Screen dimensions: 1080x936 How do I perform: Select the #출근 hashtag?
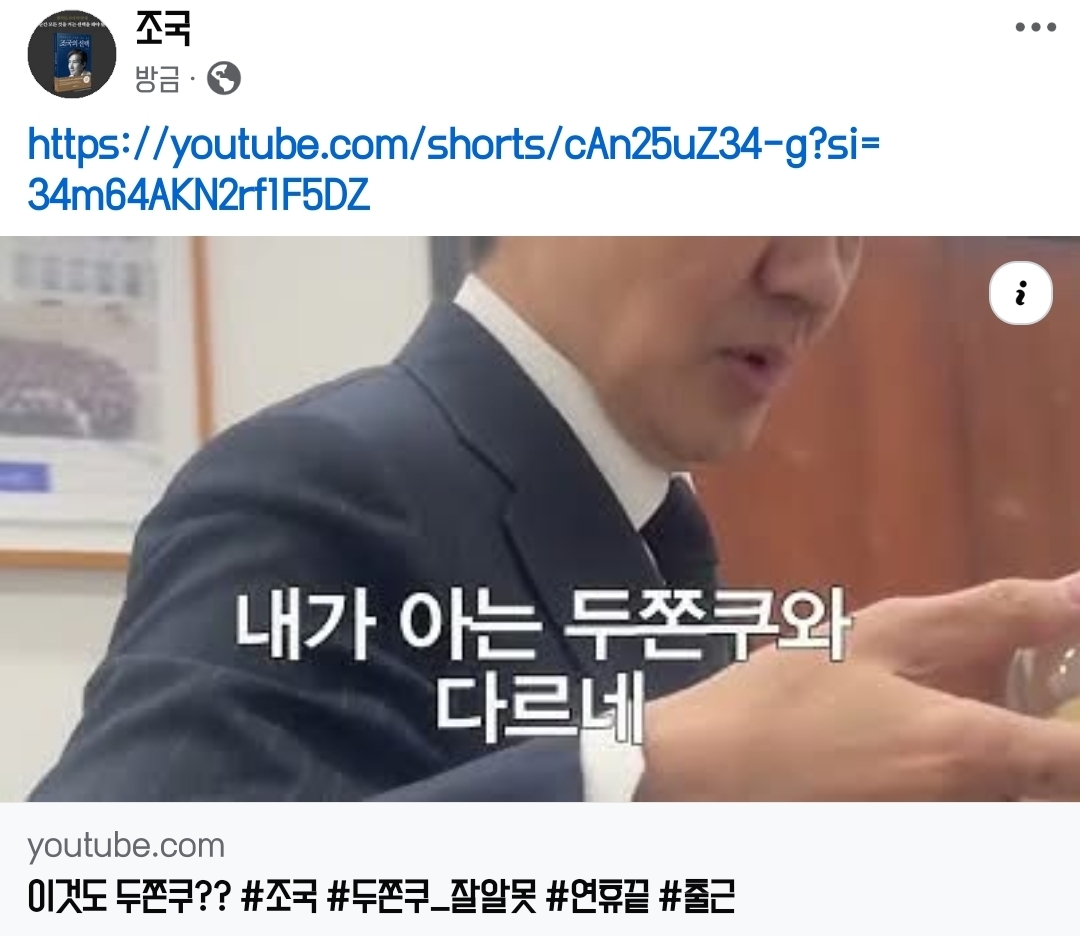[697, 896]
